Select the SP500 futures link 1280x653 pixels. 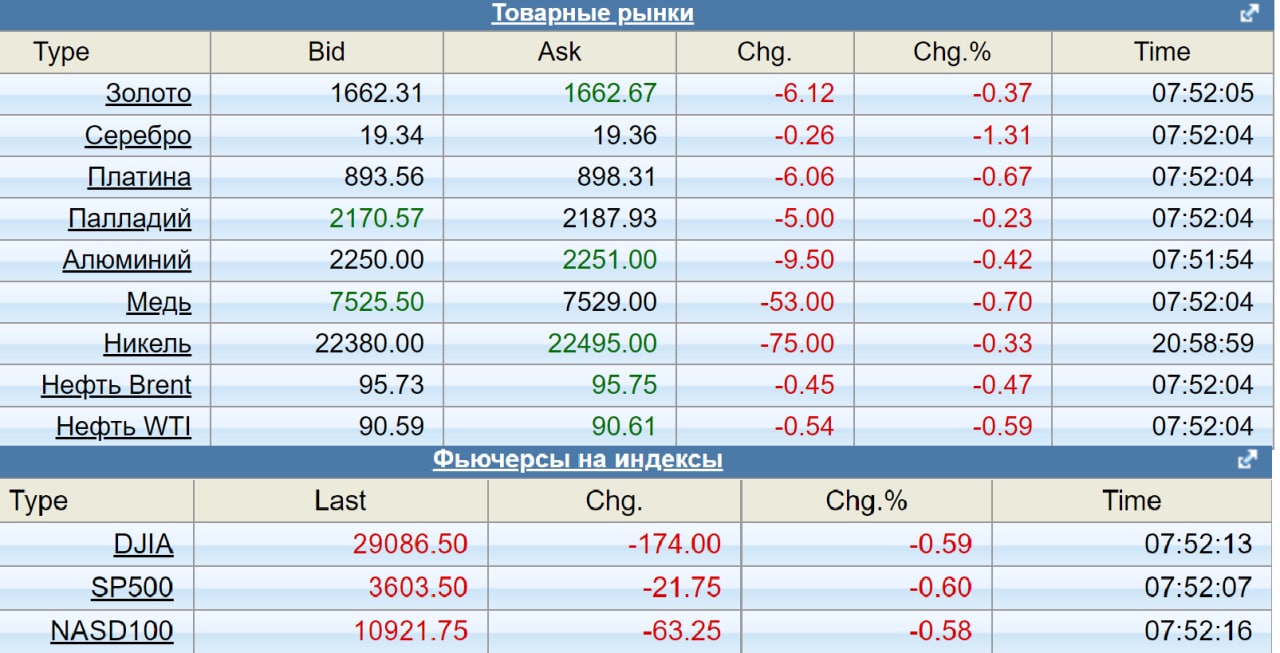(x=132, y=588)
